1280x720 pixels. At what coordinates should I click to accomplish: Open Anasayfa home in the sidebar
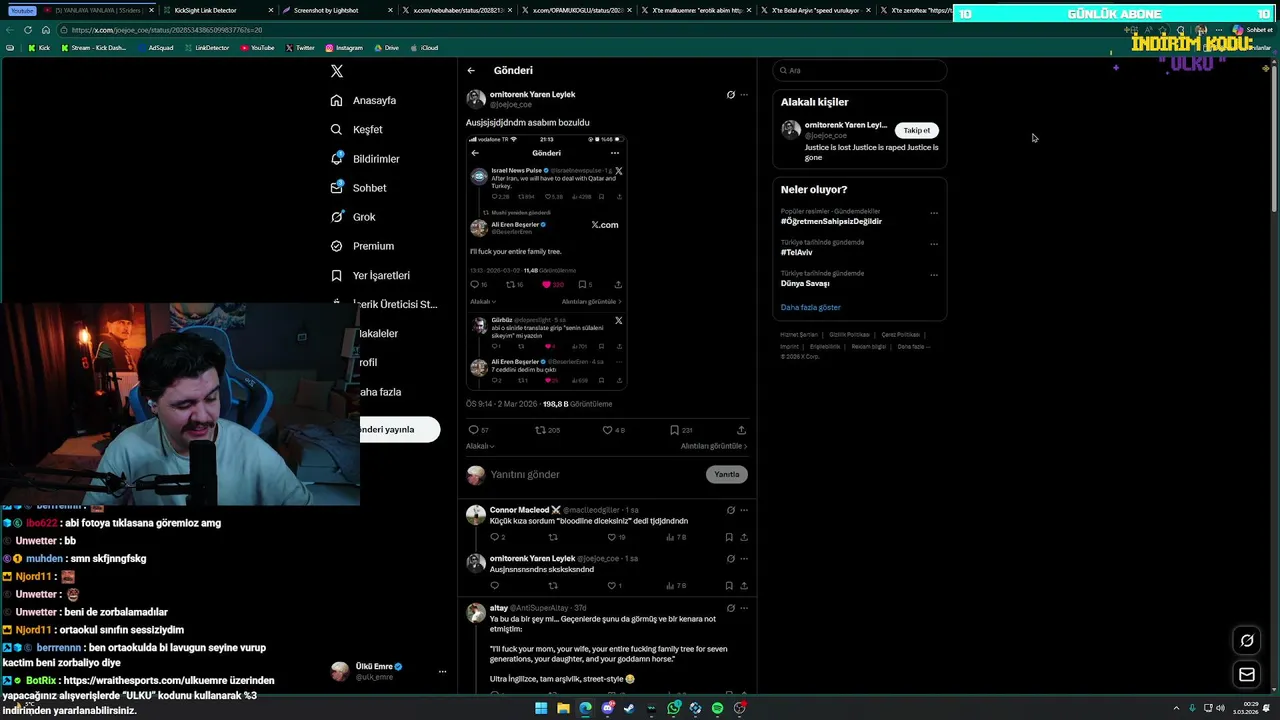pos(364,100)
